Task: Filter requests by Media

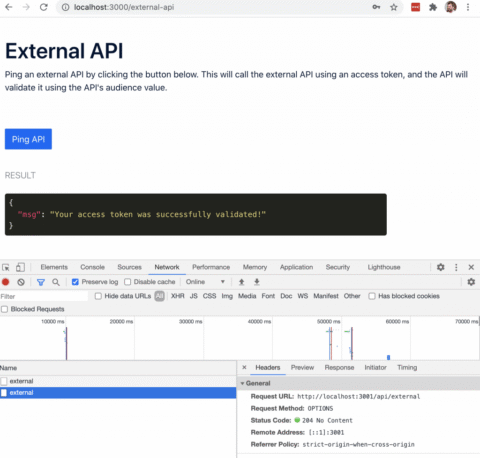Action: (x=247, y=296)
